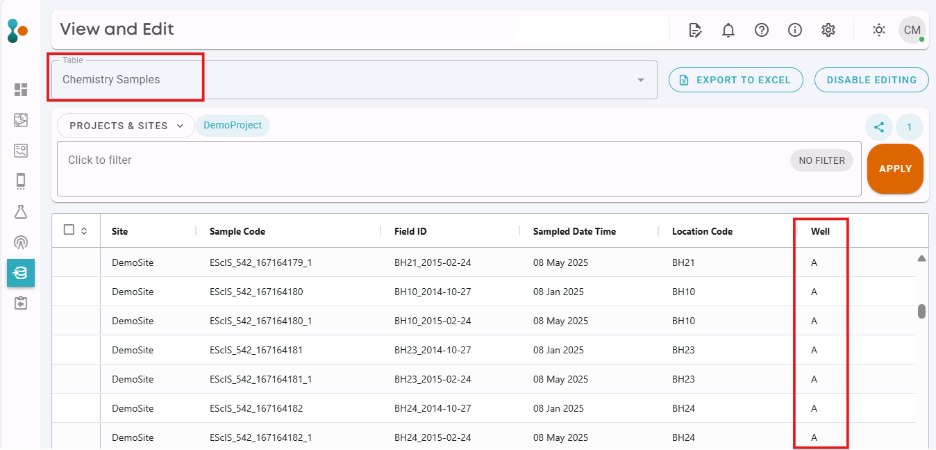Click the telemetry signal icon in sidebar
The height and width of the screenshot is (450, 936).
[21, 242]
